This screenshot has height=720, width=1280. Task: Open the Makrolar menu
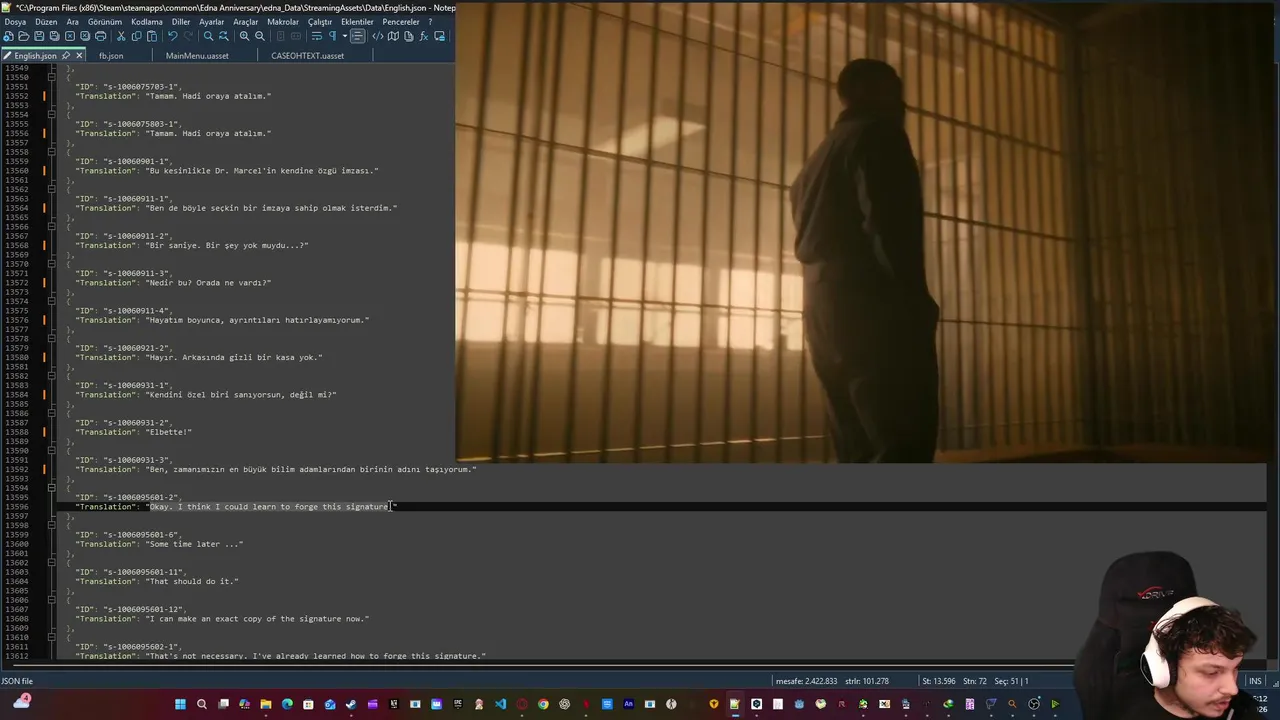[283, 22]
